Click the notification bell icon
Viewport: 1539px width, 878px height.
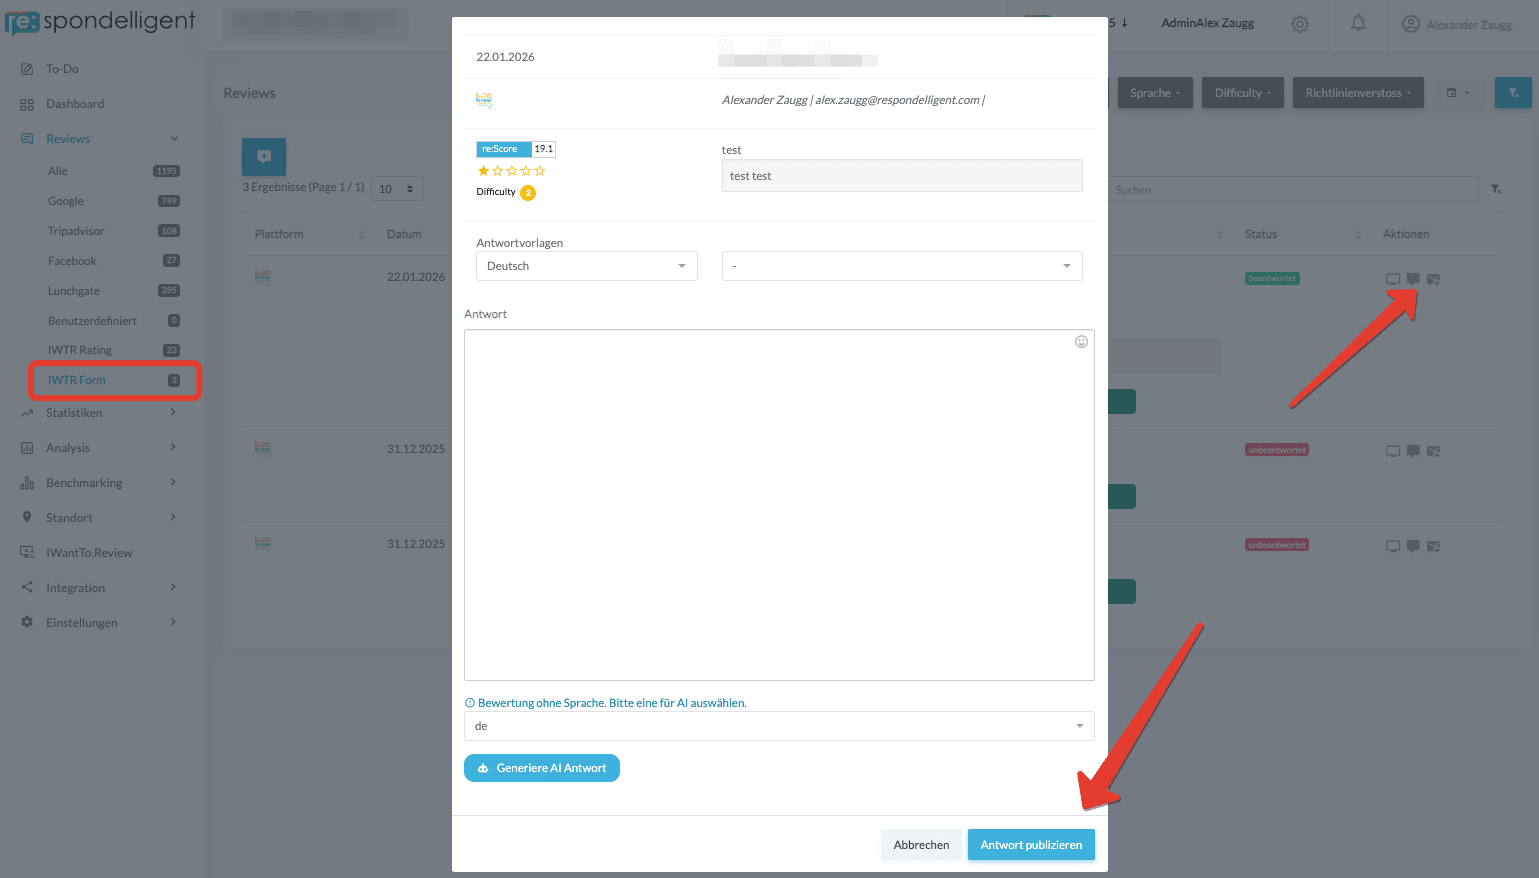pyautogui.click(x=1358, y=23)
